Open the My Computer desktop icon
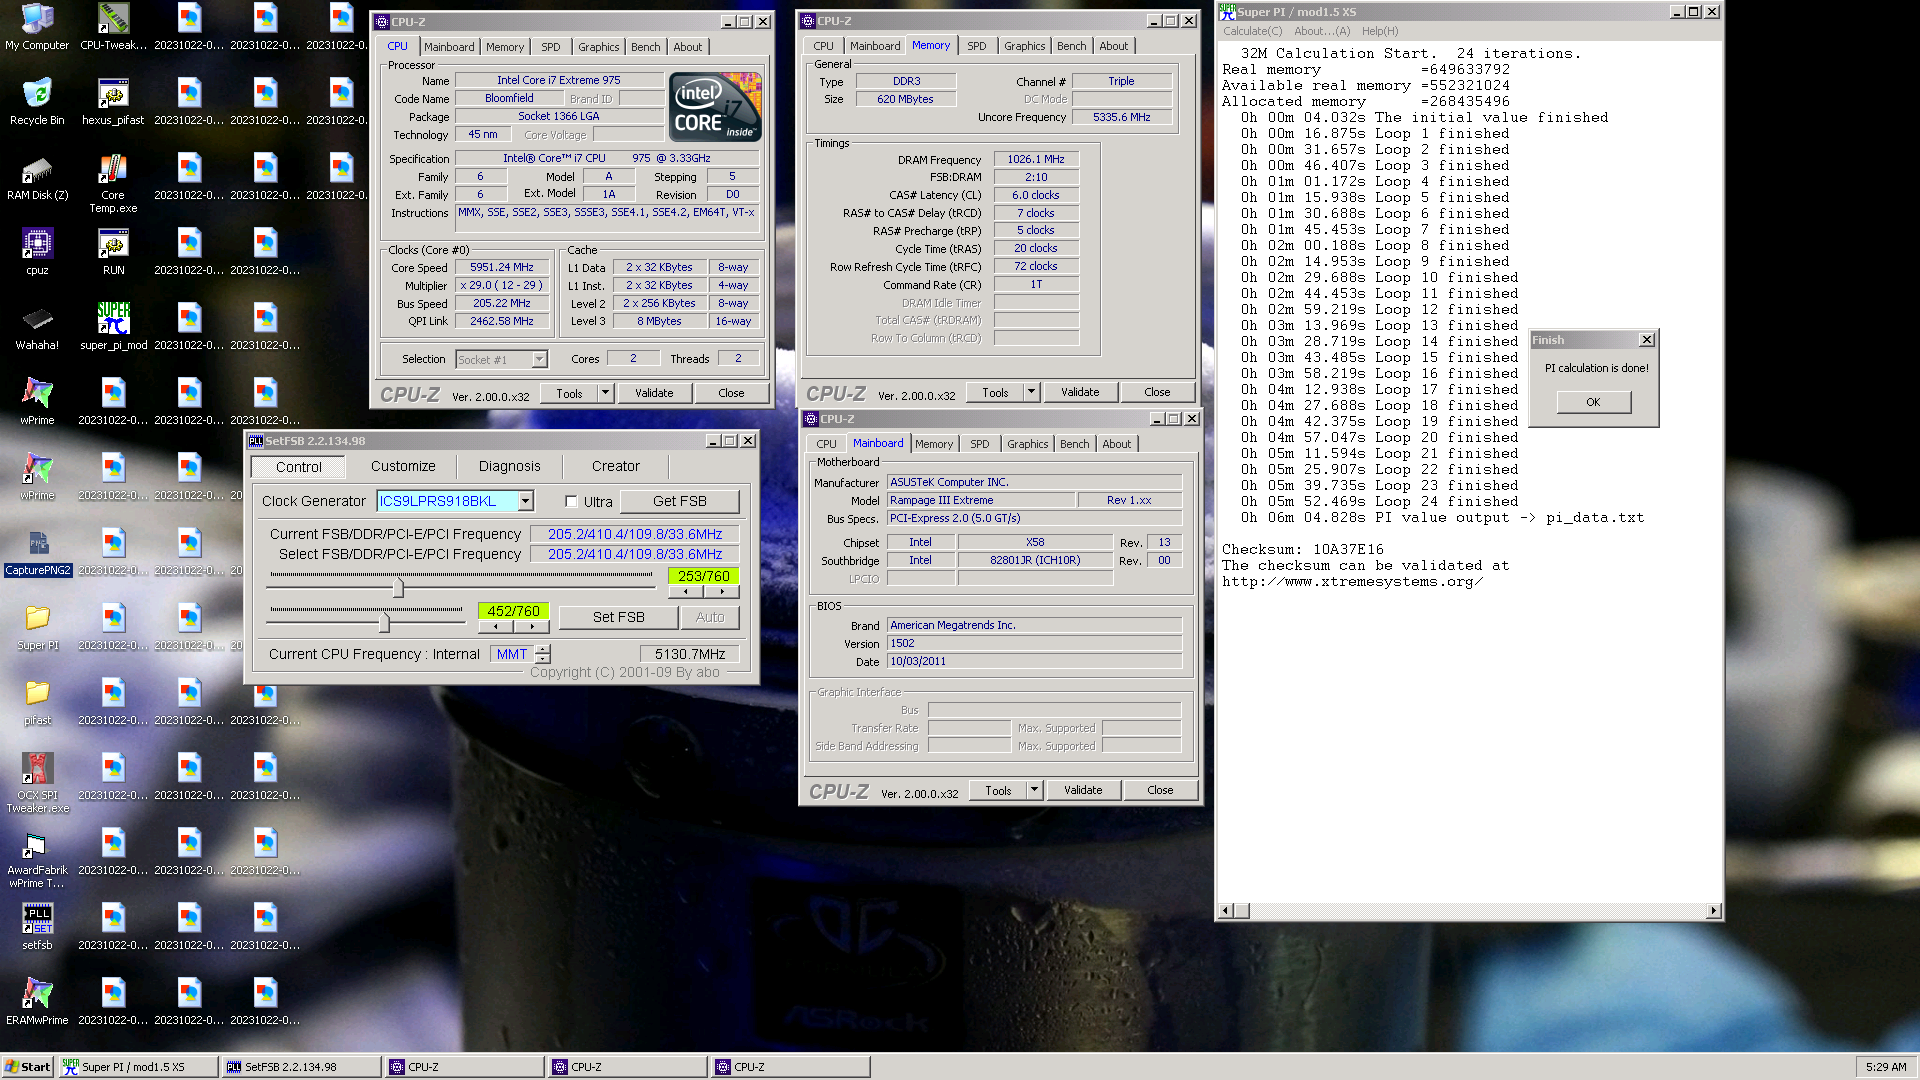Image resolution: width=1920 pixels, height=1080 pixels. click(37, 26)
